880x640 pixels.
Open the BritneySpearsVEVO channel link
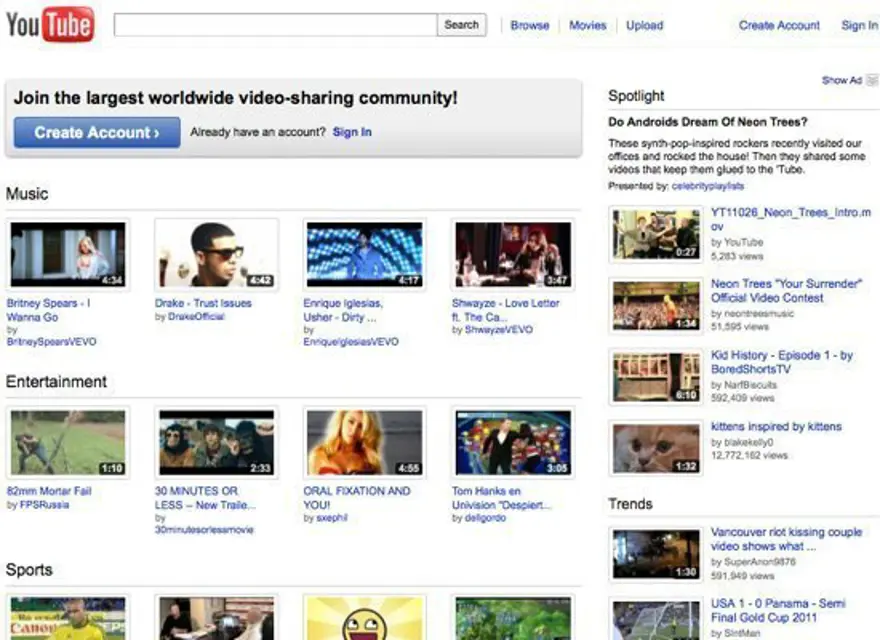click(x=51, y=341)
